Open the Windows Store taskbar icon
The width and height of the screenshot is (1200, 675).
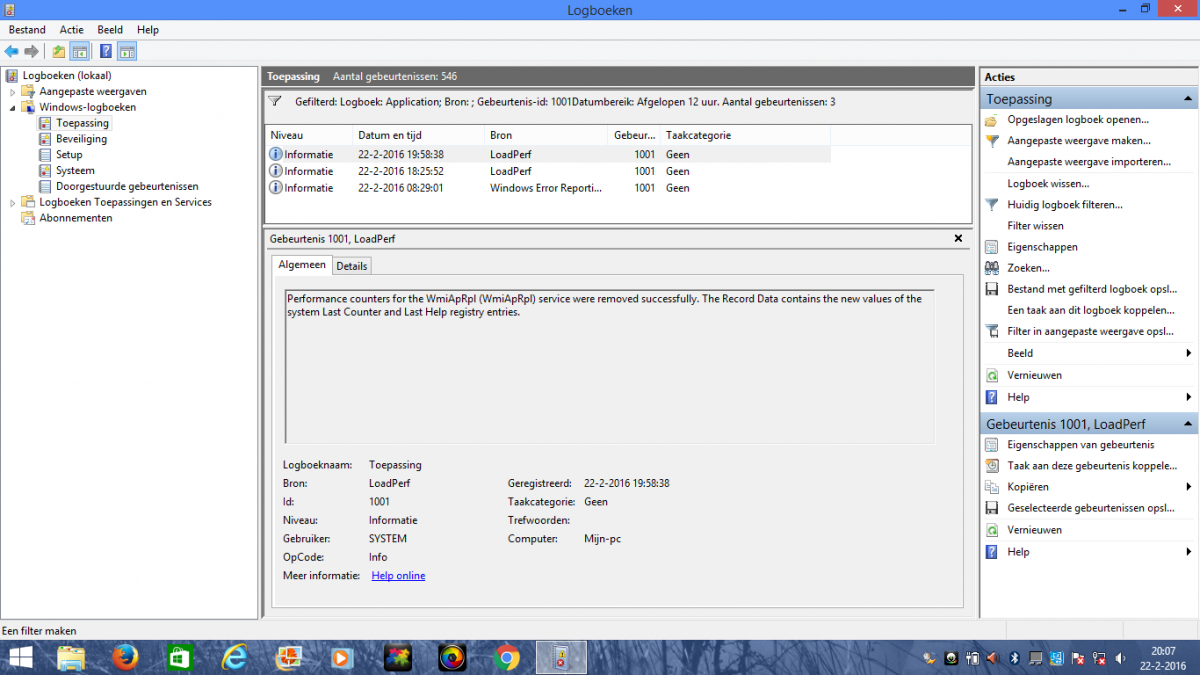(x=179, y=658)
